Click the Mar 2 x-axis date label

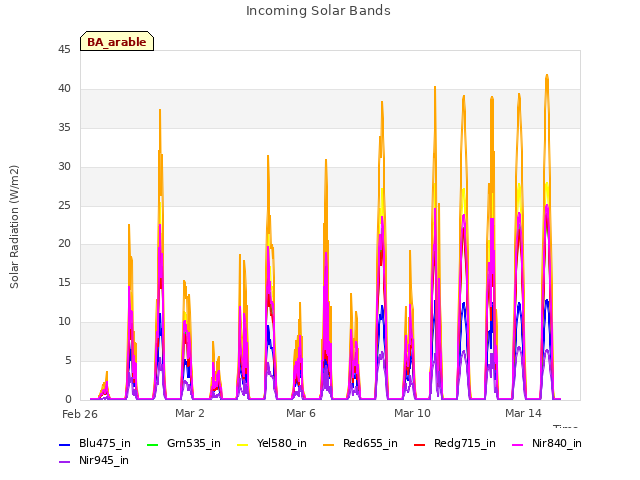(x=190, y=413)
